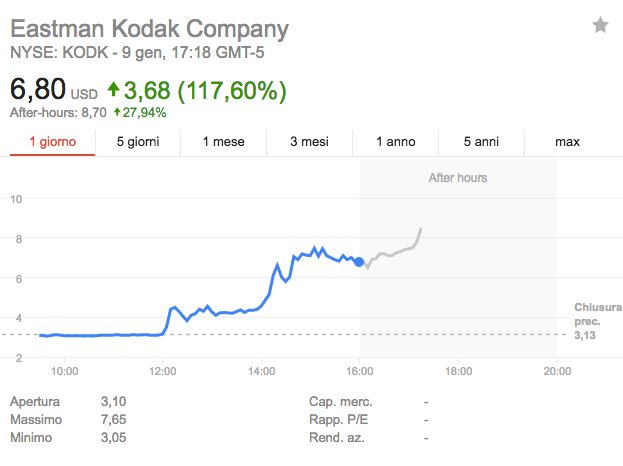
Task: Switch to the 1 anno view
Action: tap(395, 142)
